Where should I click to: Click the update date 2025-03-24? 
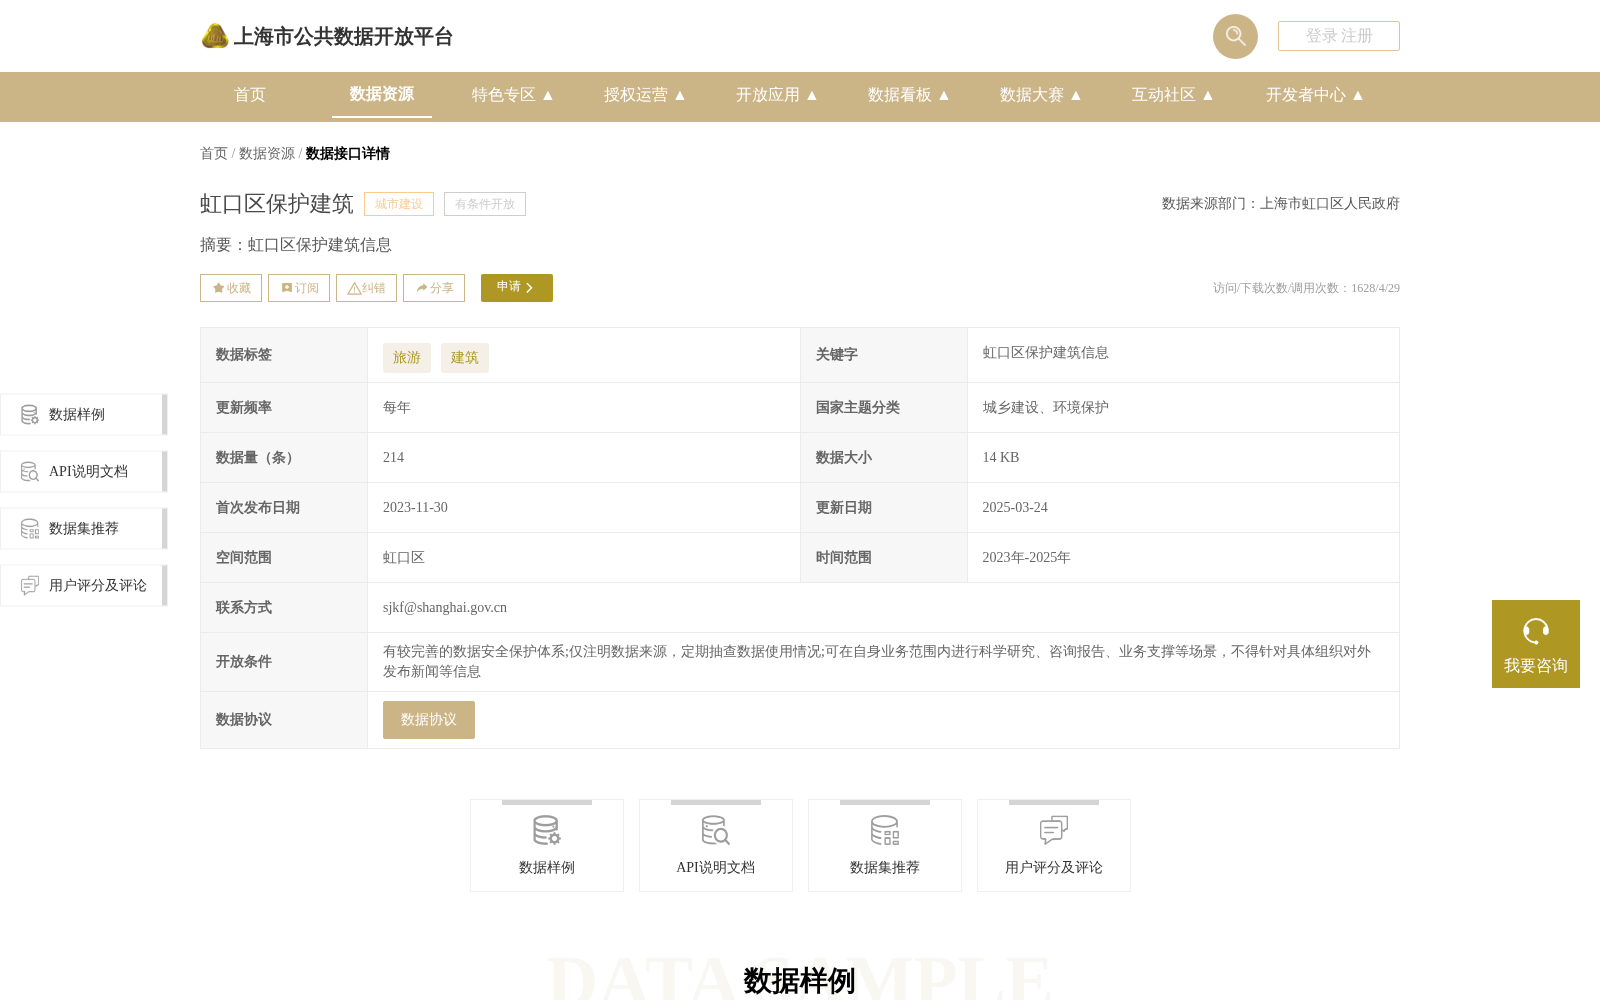(x=1015, y=508)
